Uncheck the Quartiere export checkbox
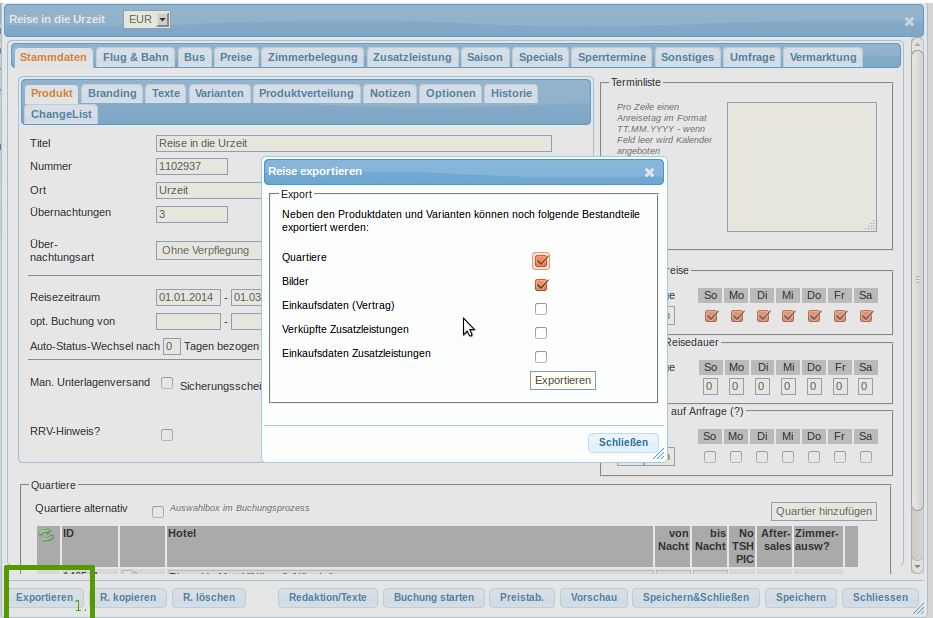The image size is (933, 618). coord(541,261)
